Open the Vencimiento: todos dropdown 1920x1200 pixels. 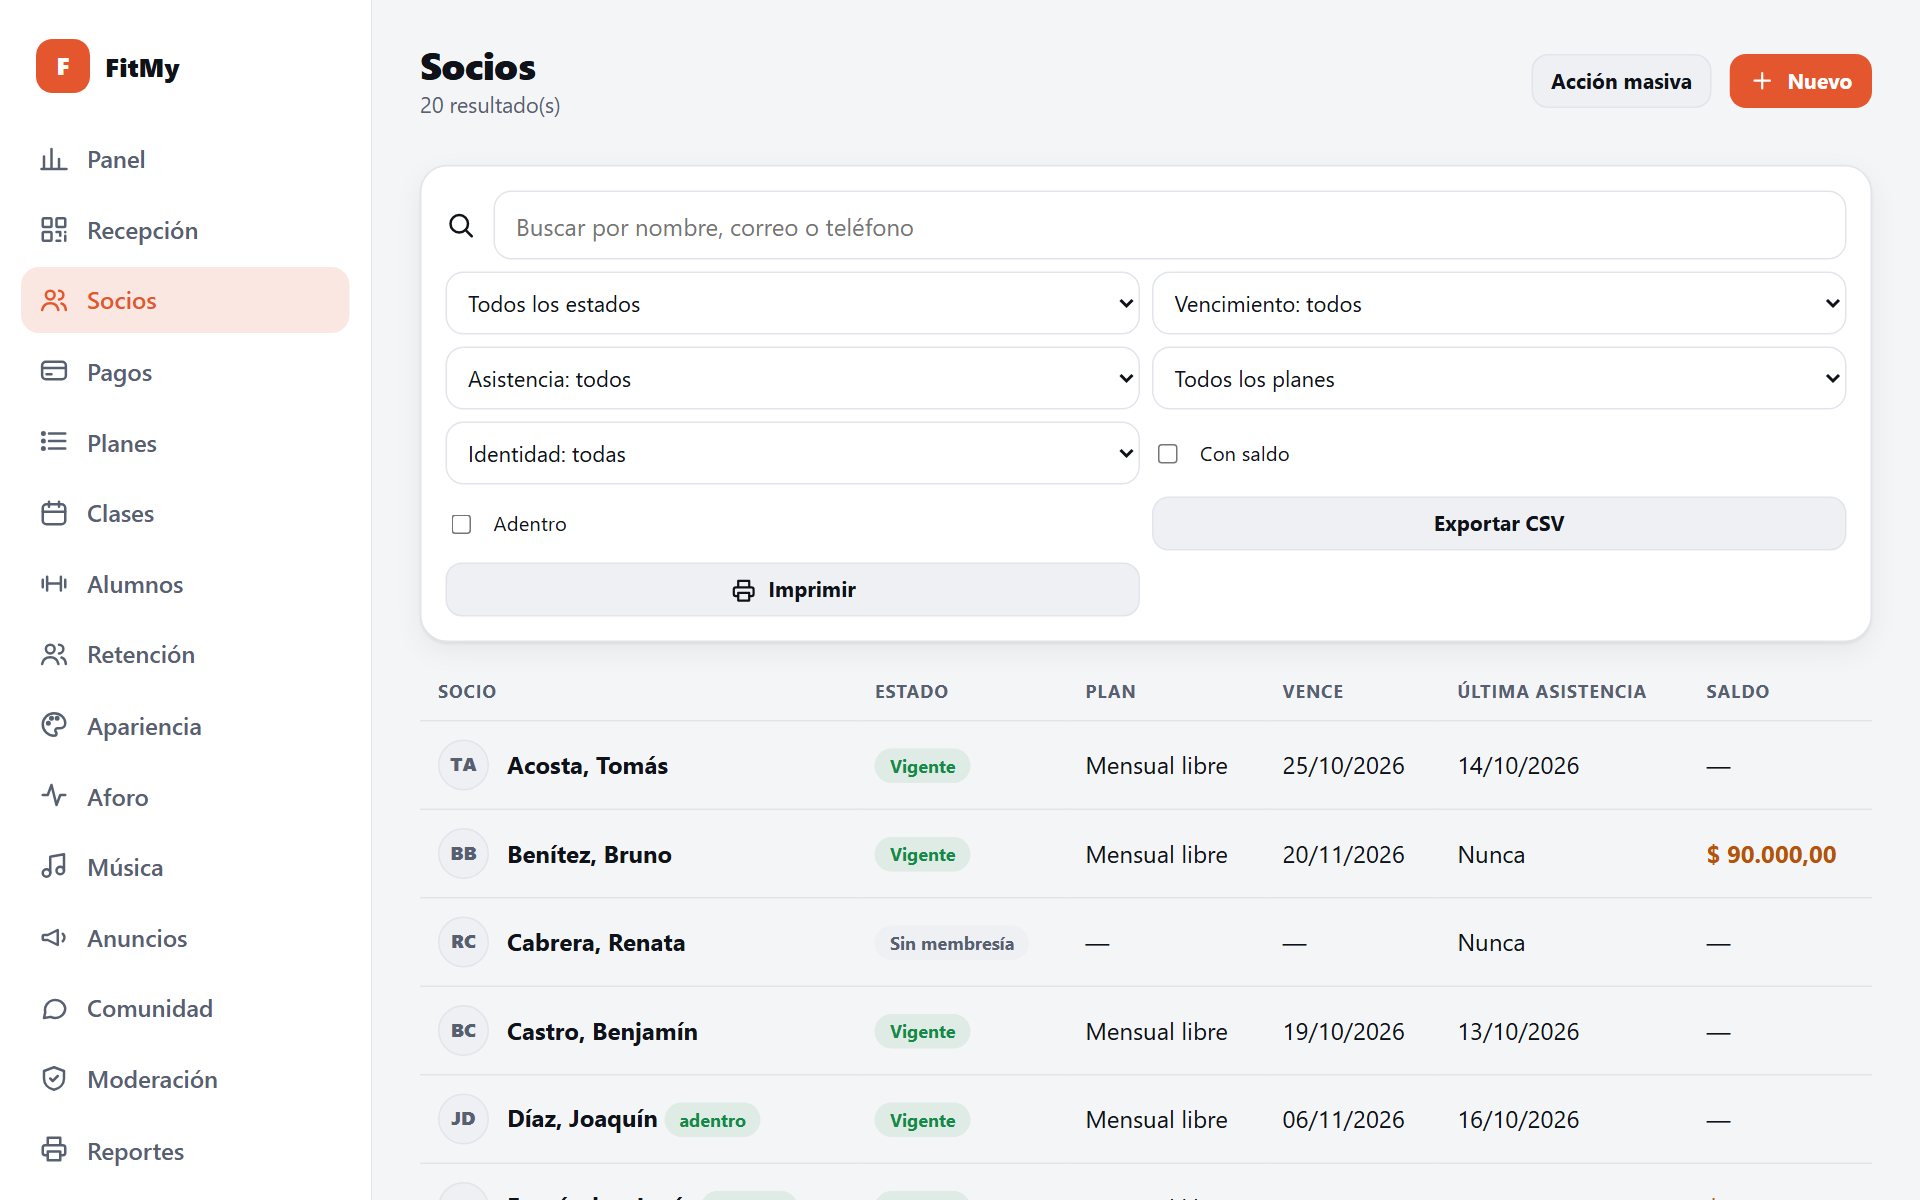[x=1499, y=303]
